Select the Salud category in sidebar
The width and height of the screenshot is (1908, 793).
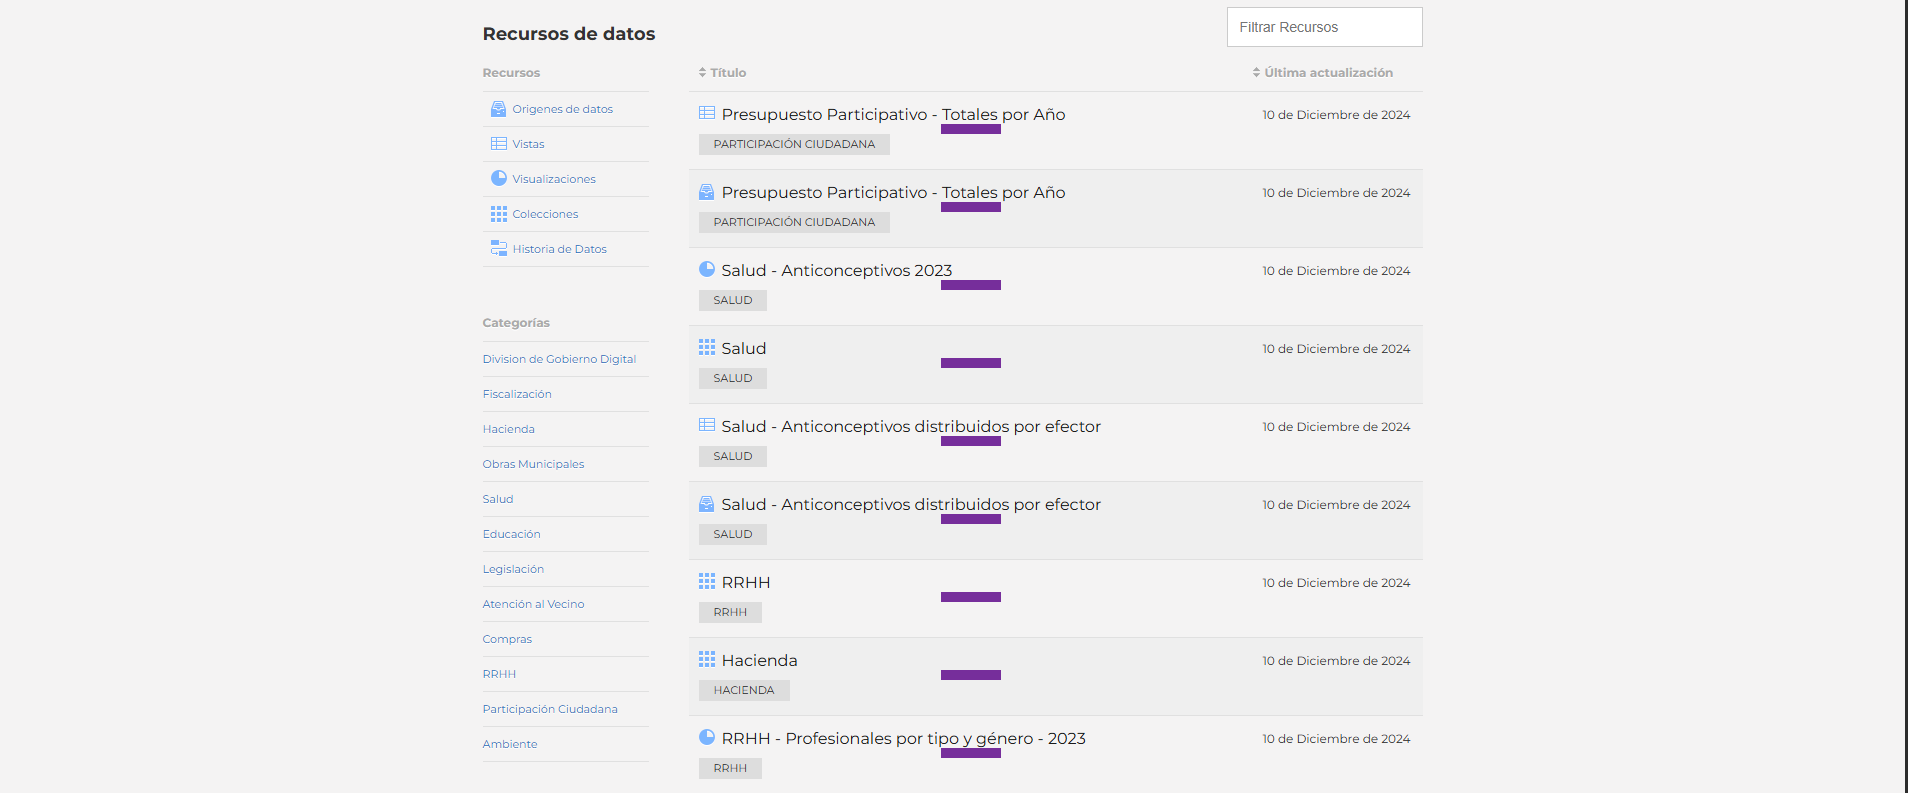tap(498, 499)
